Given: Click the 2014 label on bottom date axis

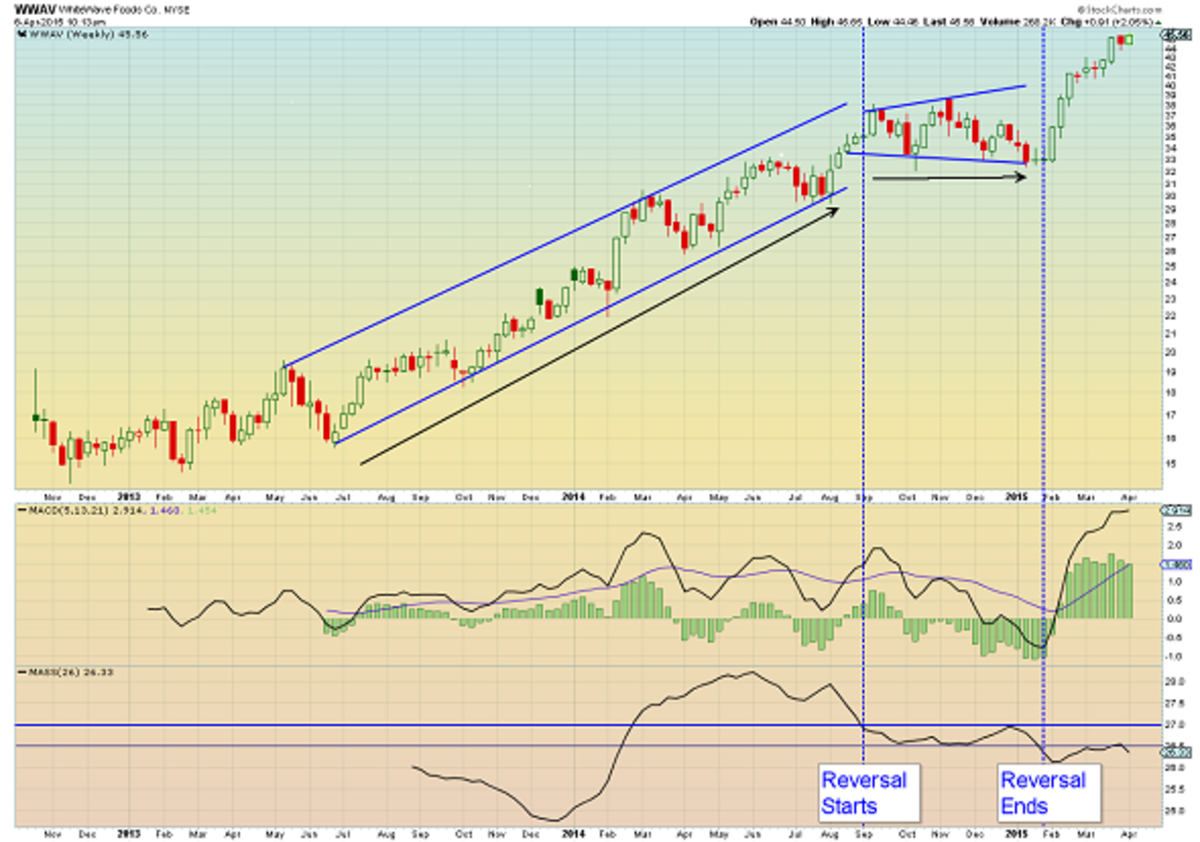Looking at the screenshot, I should (572, 832).
